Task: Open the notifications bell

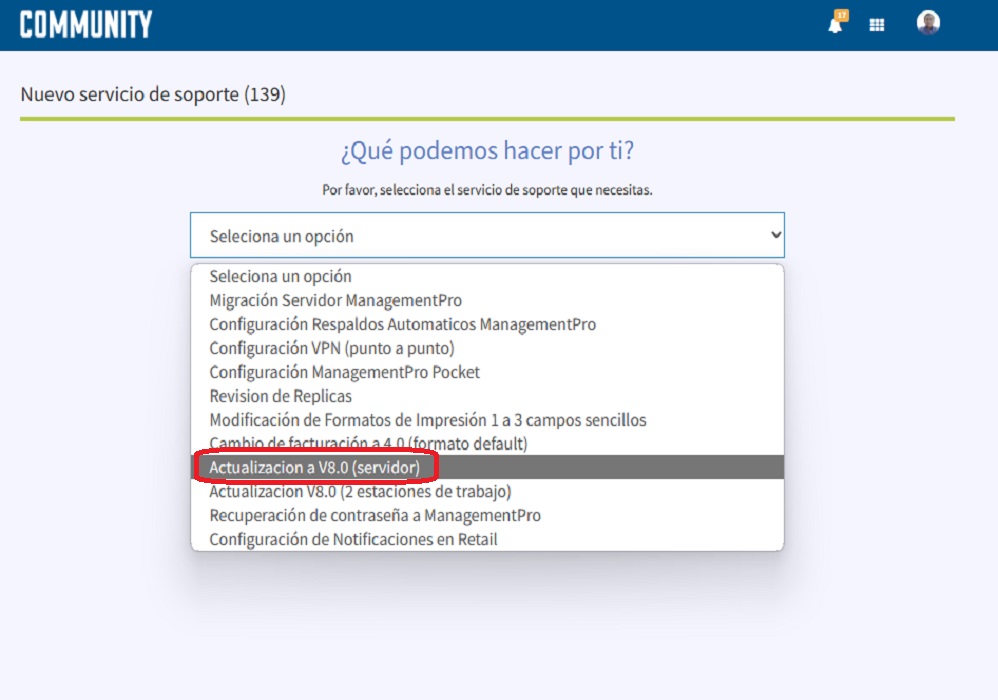Action: click(836, 24)
